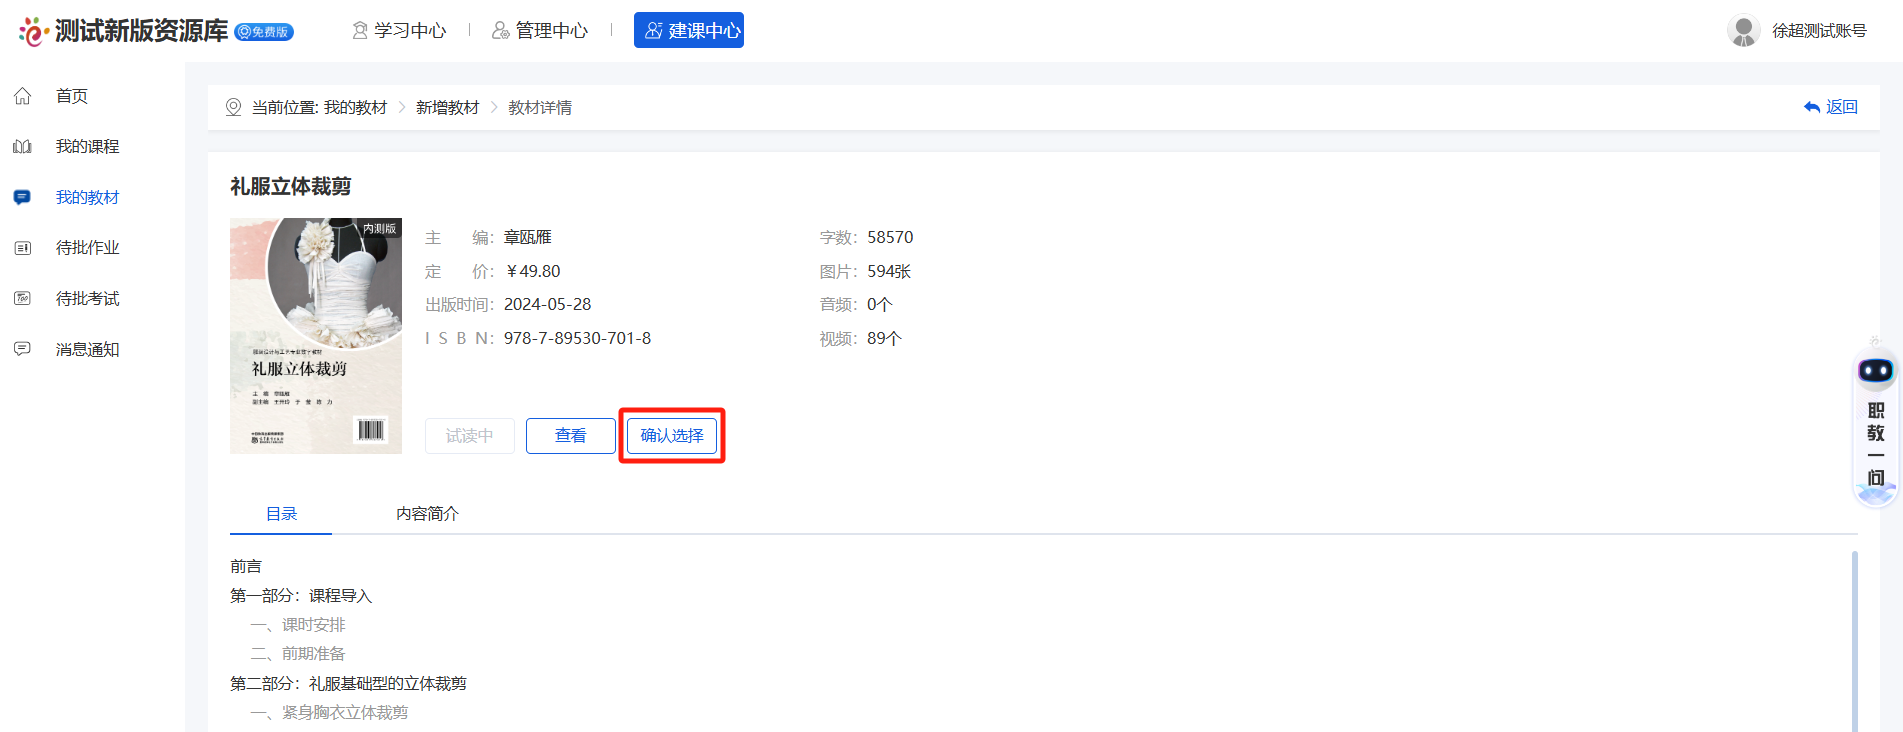Click the 消息通知 message icon
1903x732 pixels.
tap(22, 349)
